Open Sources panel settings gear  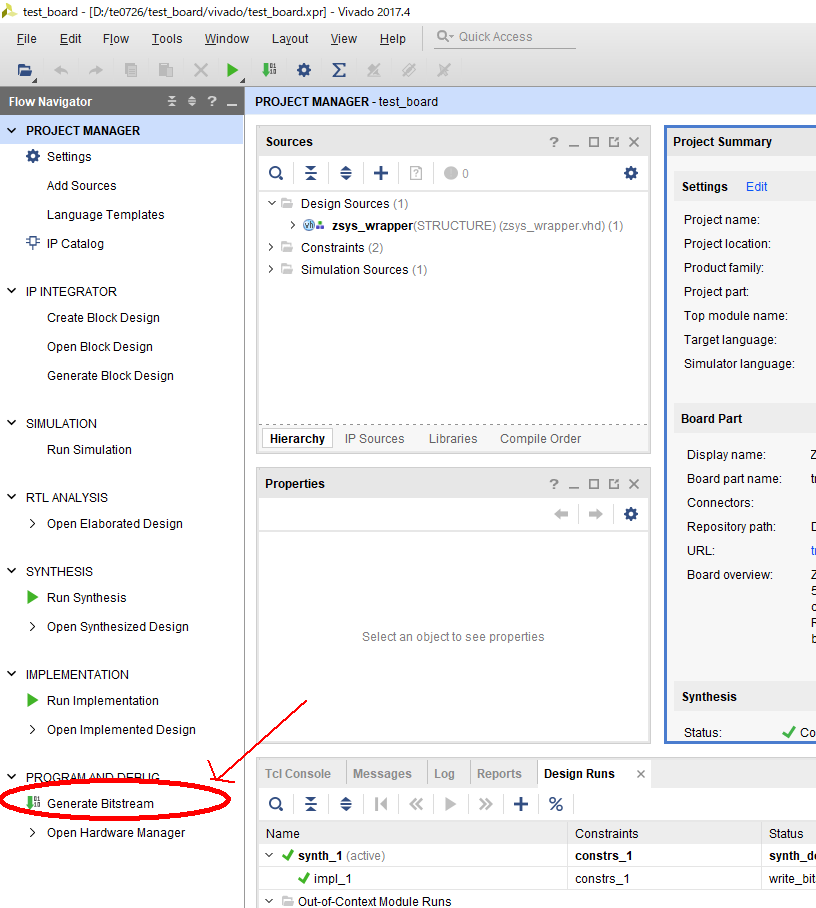pyautogui.click(x=631, y=173)
